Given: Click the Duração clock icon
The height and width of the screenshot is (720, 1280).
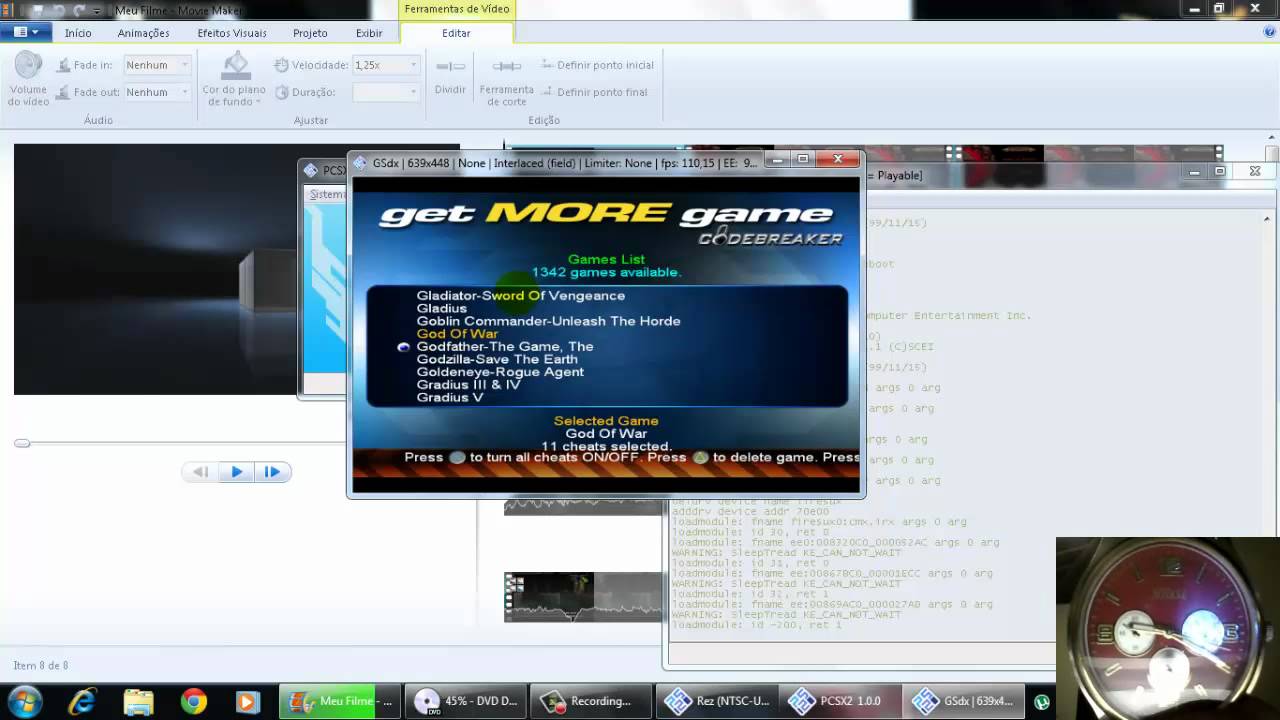Looking at the screenshot, I should click(x=281, y=92).
